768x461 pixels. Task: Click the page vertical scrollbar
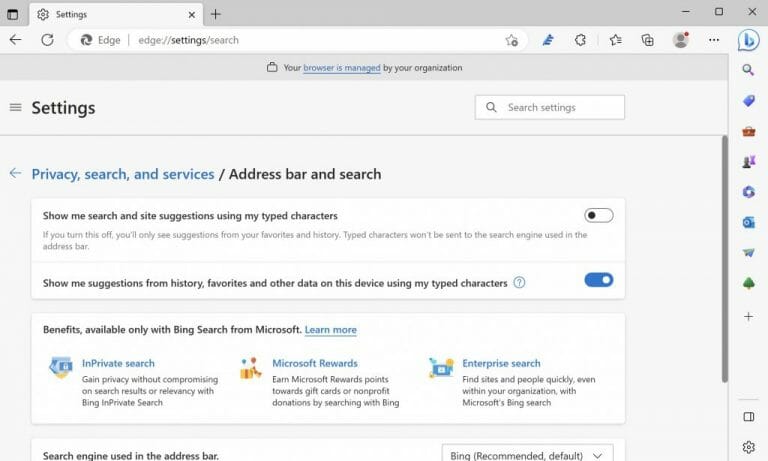click(724, 260)
